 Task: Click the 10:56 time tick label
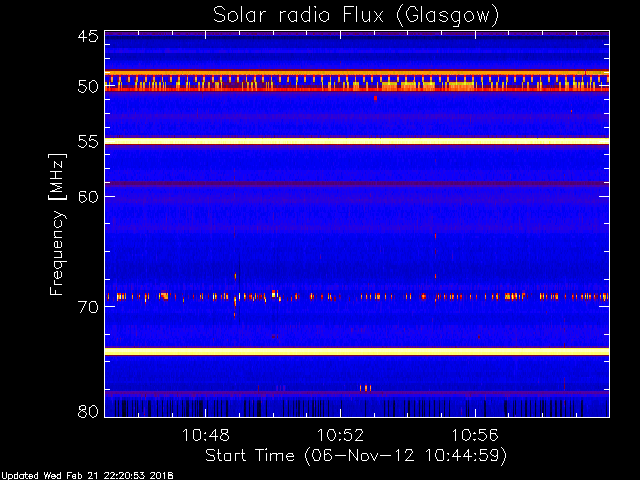(475, 435)
